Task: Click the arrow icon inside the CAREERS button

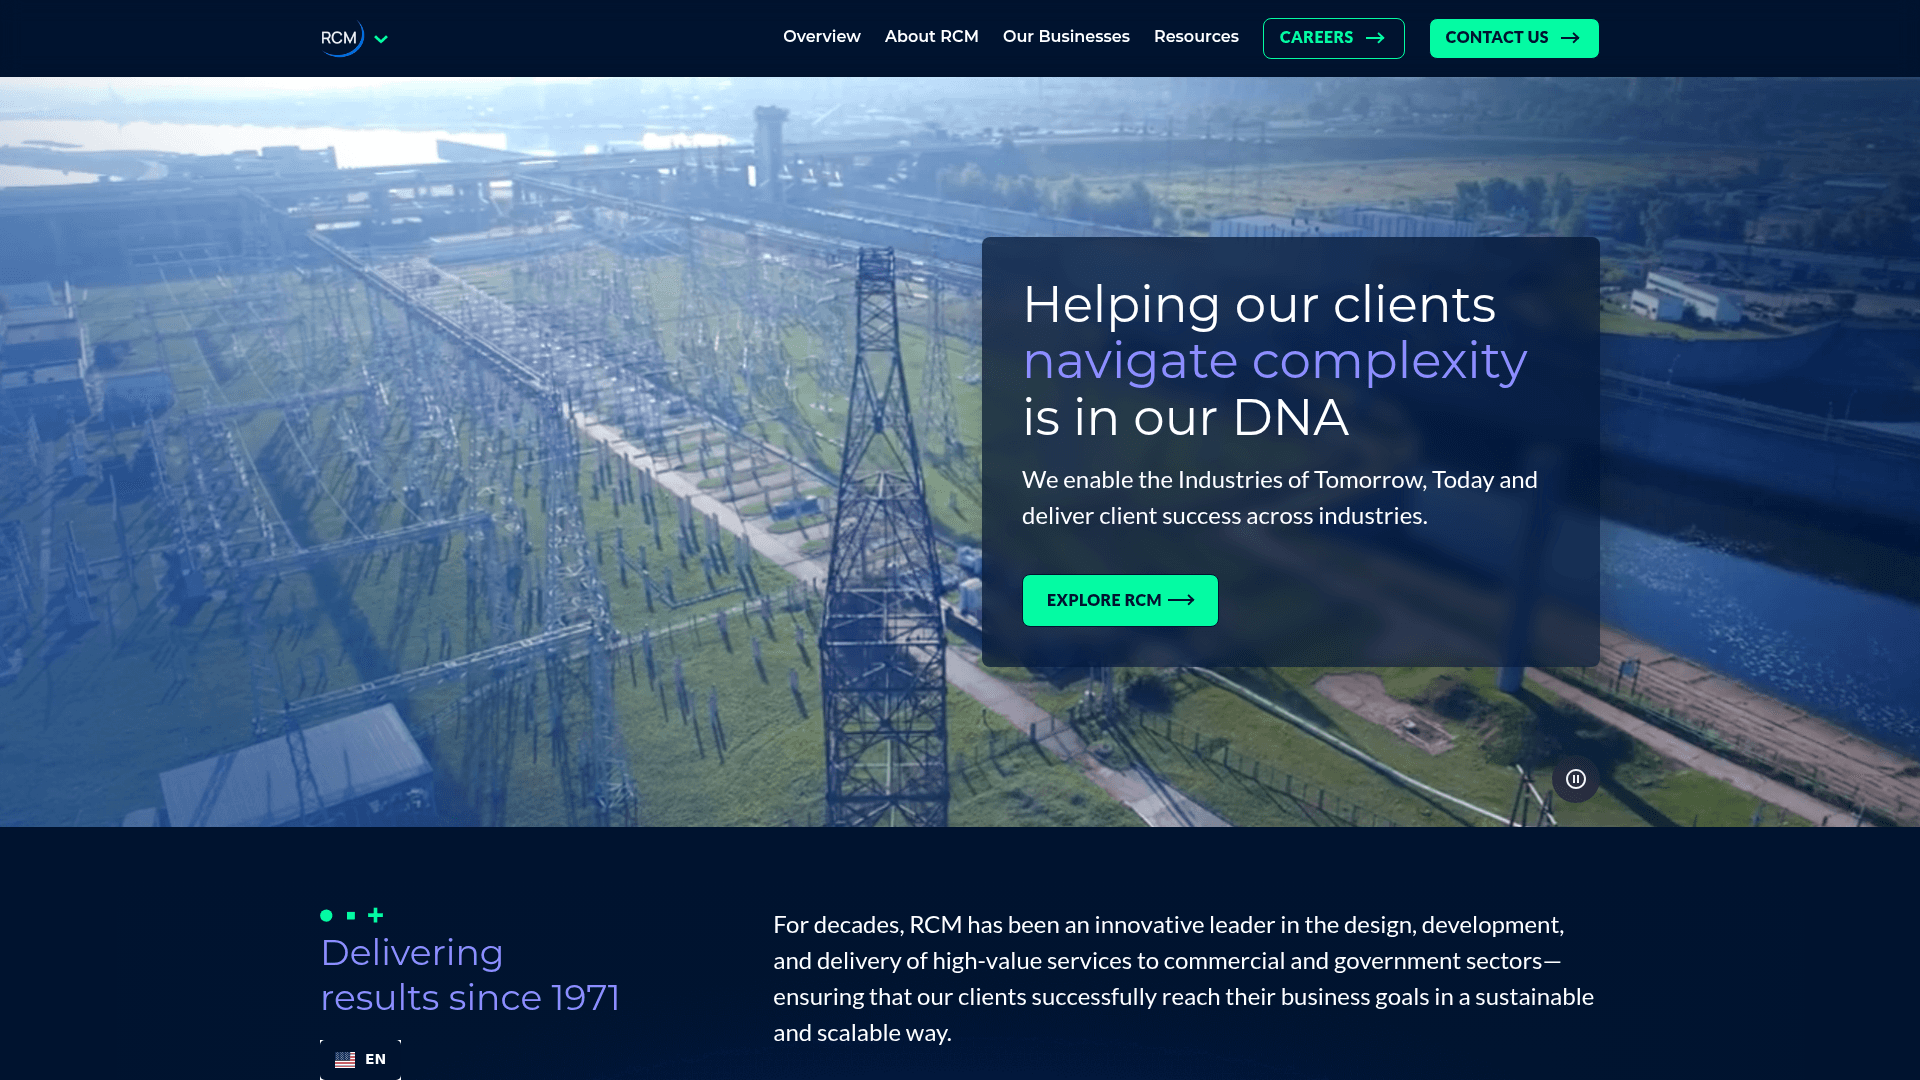Action: (1376, 38)
